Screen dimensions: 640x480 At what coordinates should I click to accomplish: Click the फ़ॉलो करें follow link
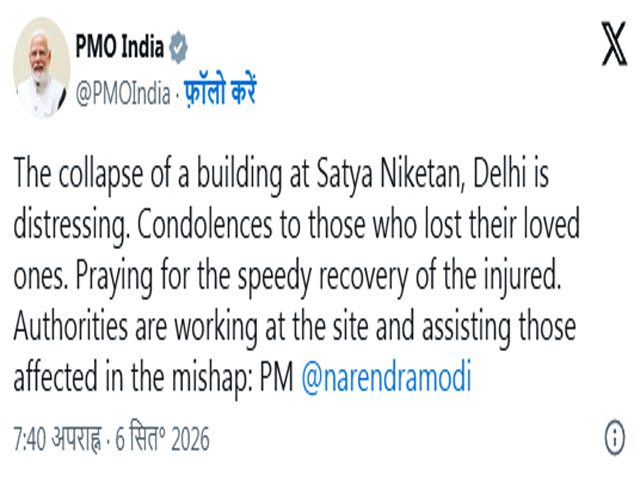[220, 89]
